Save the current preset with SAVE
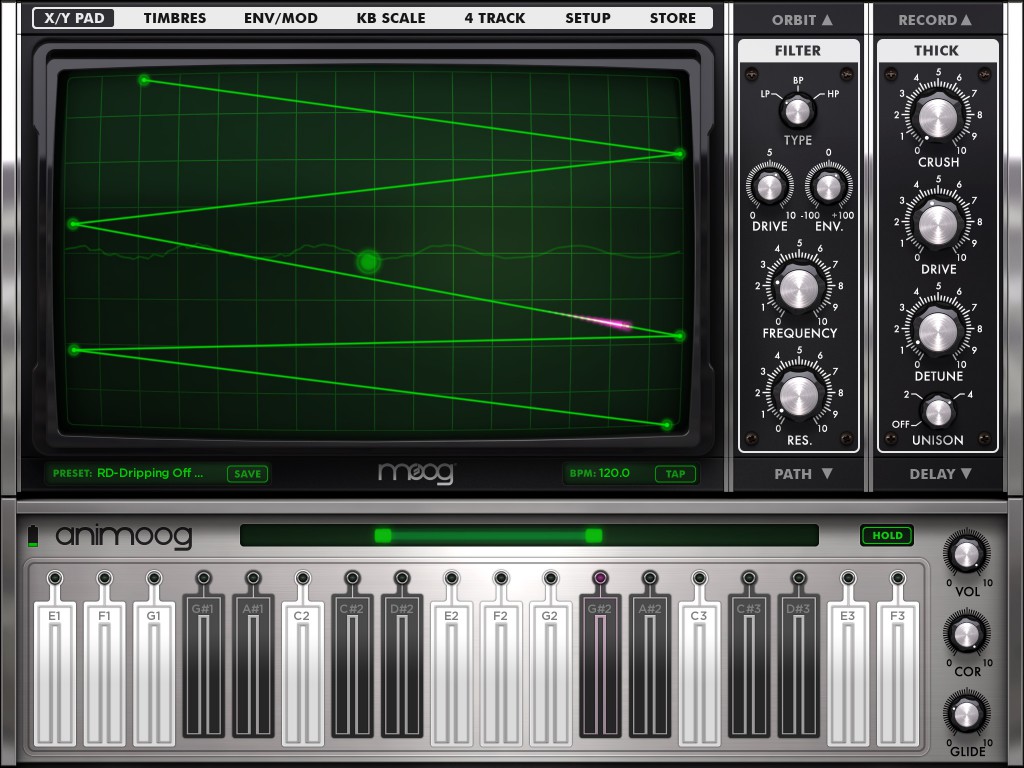1024x768 pixels. click(x=248, y=473)
